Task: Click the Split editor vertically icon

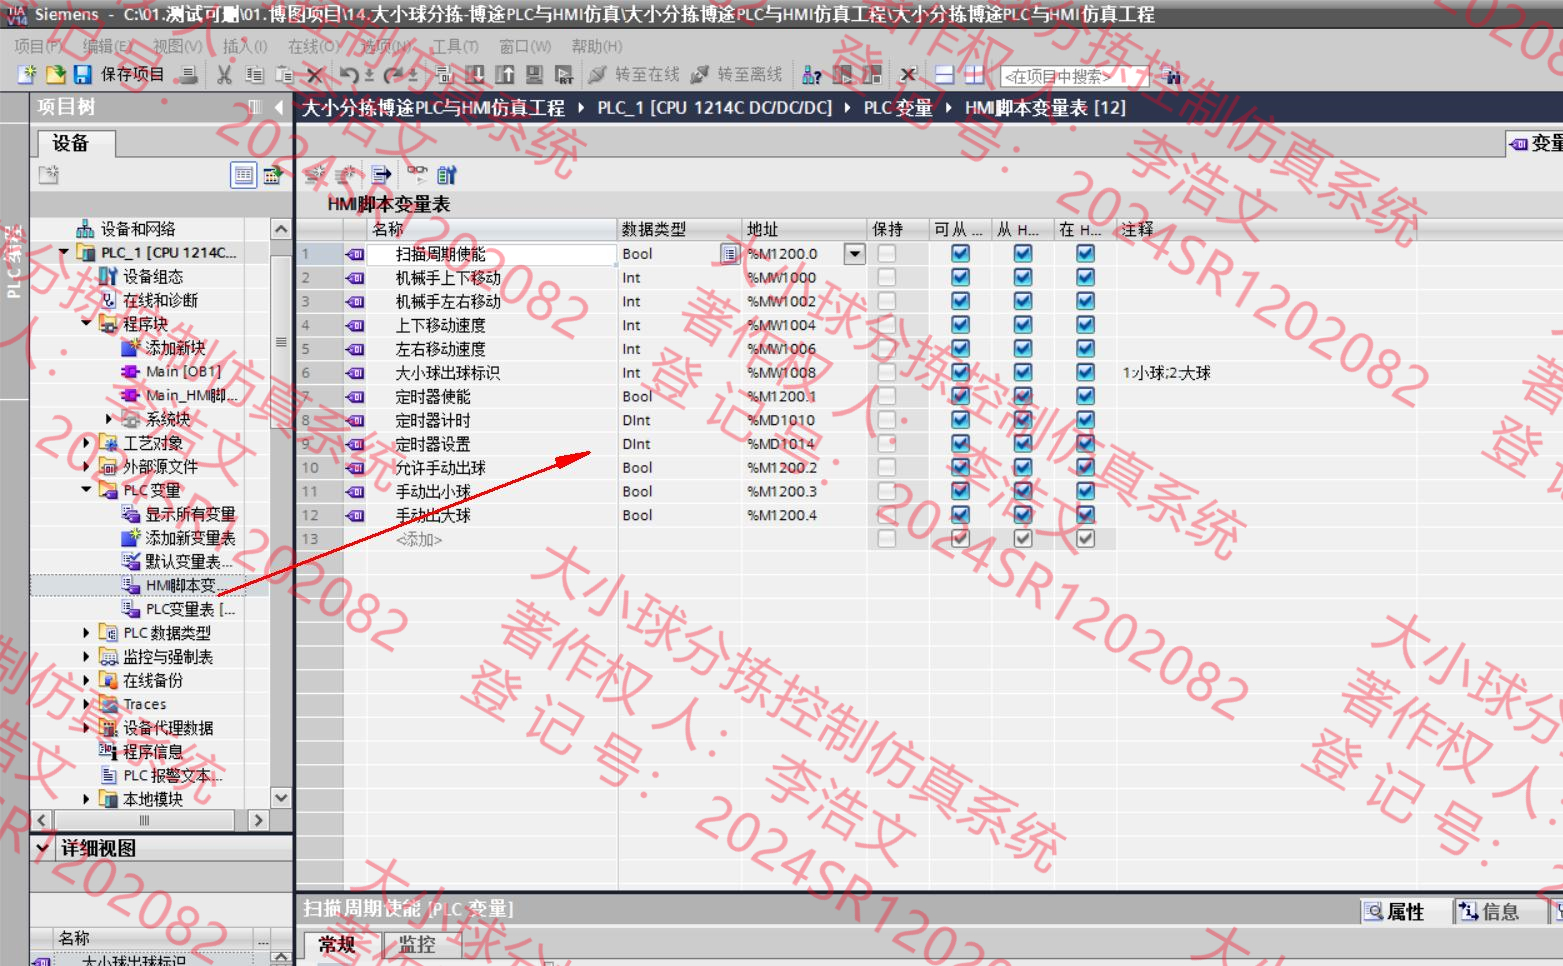Action: (x=974, y=75)
